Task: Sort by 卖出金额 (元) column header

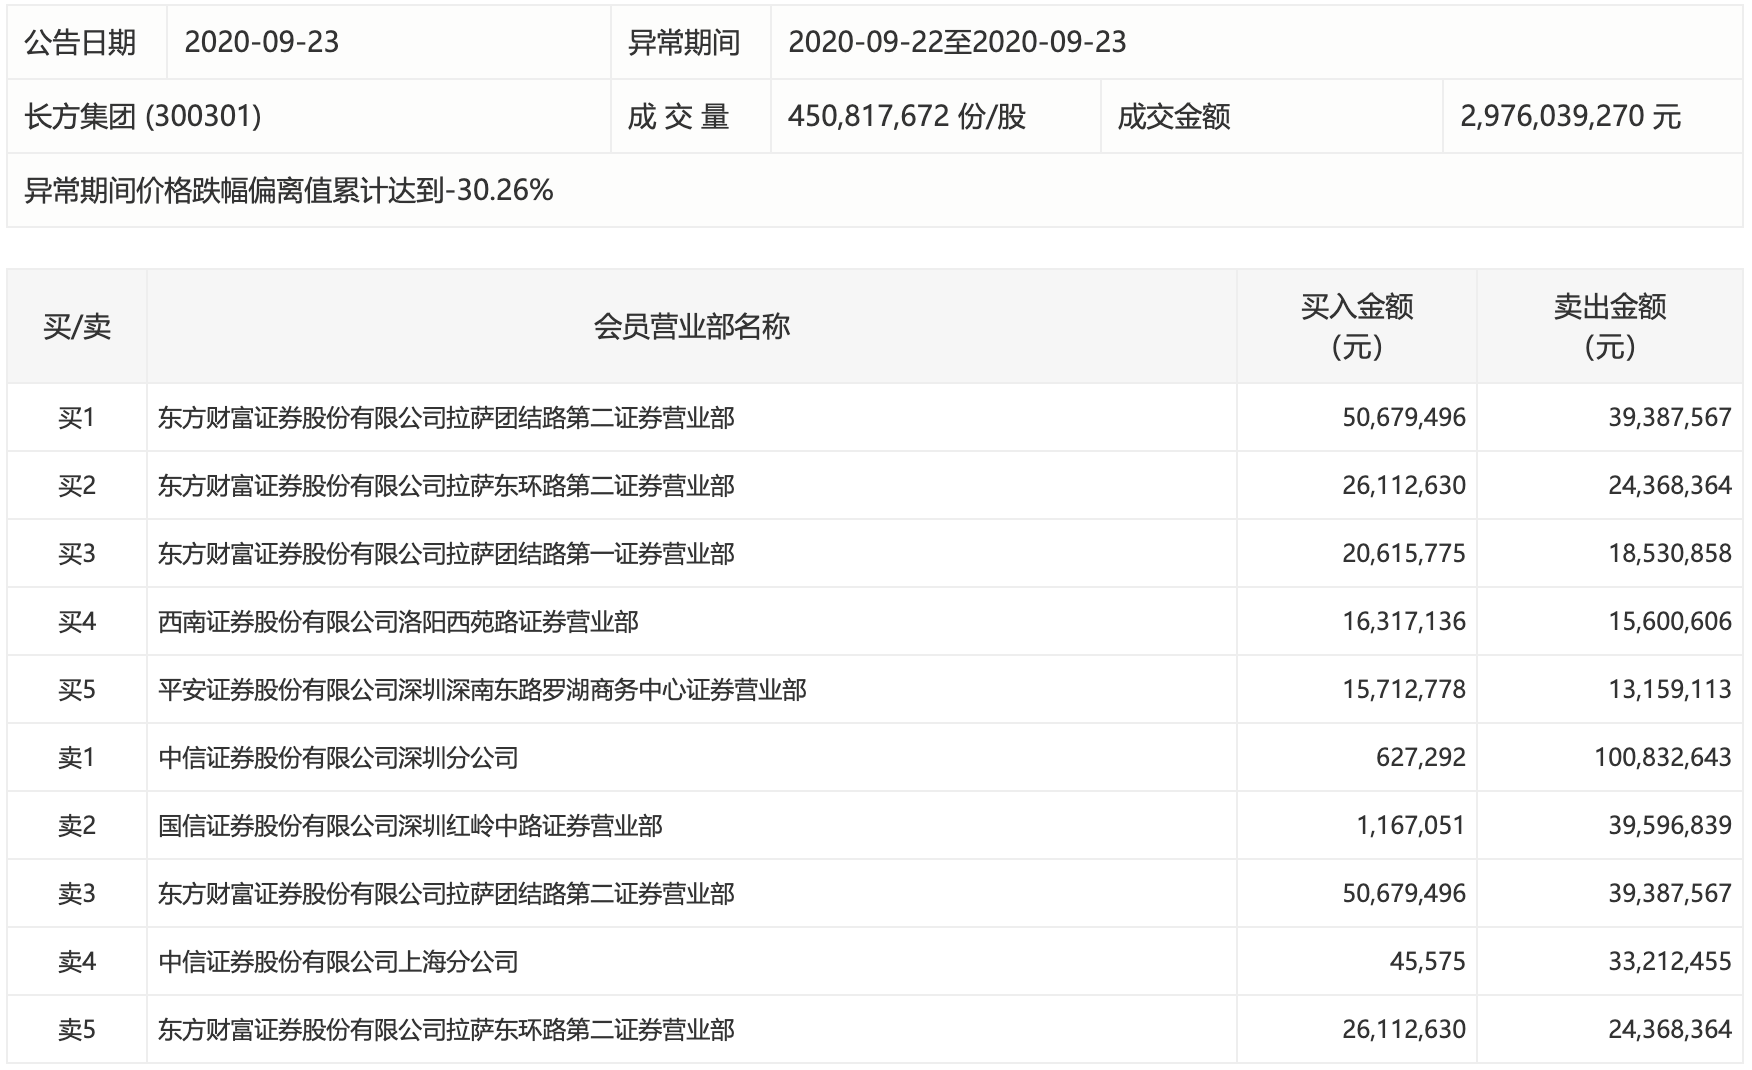Action: pos(1609,327)
